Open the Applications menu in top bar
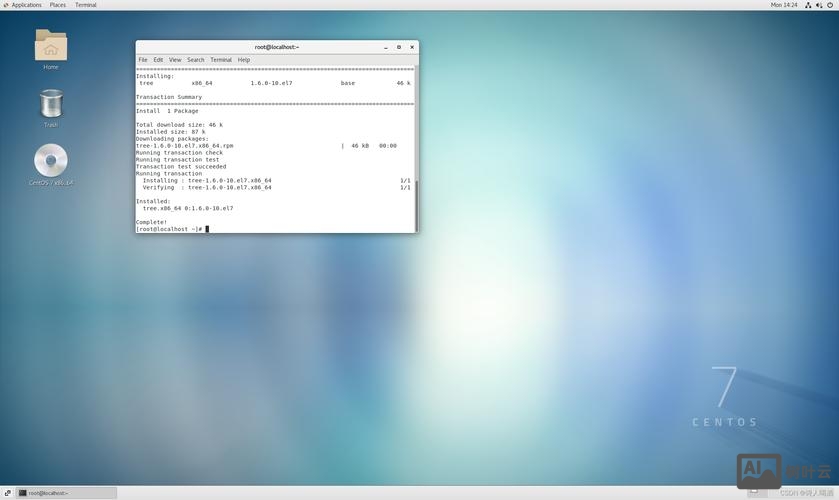839x500 pixels. (26, 5)
